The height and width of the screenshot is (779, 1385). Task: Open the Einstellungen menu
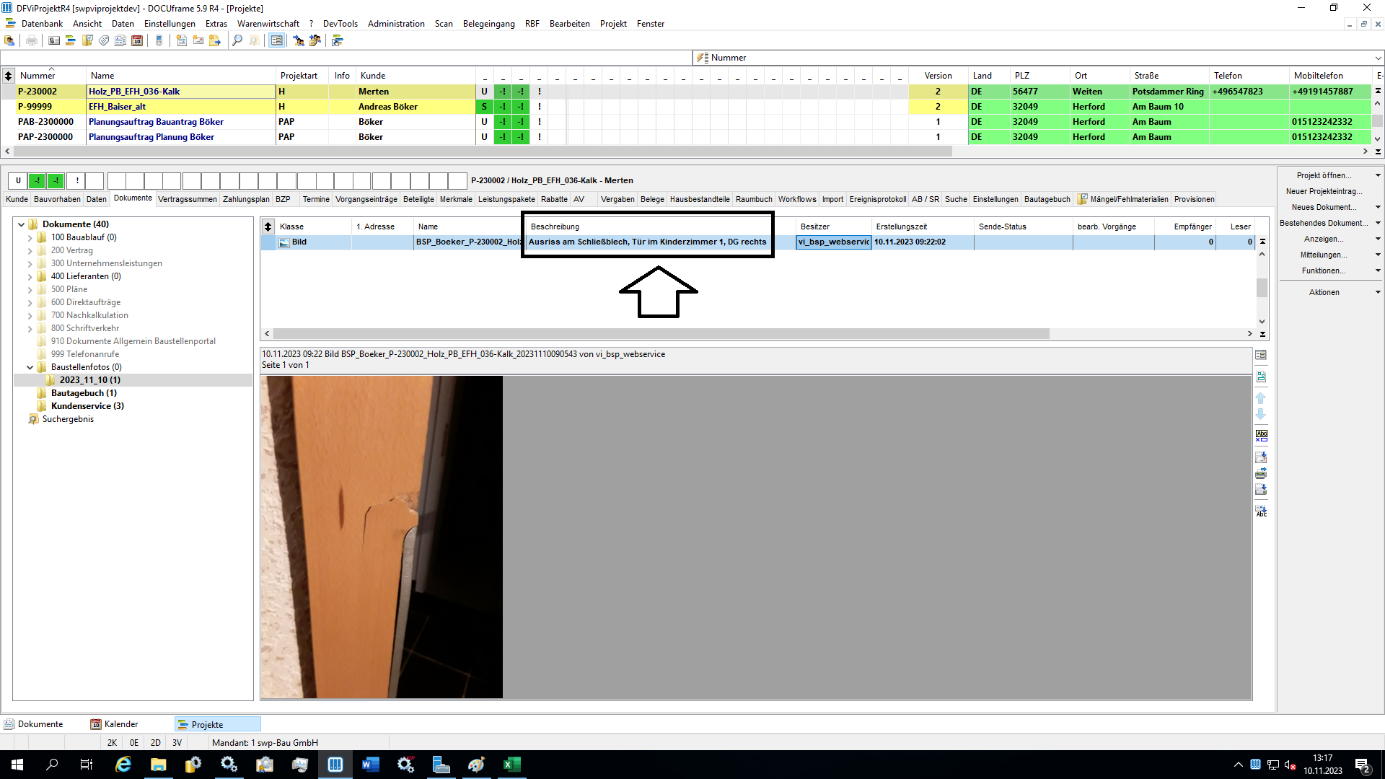(x=170, y=23)
